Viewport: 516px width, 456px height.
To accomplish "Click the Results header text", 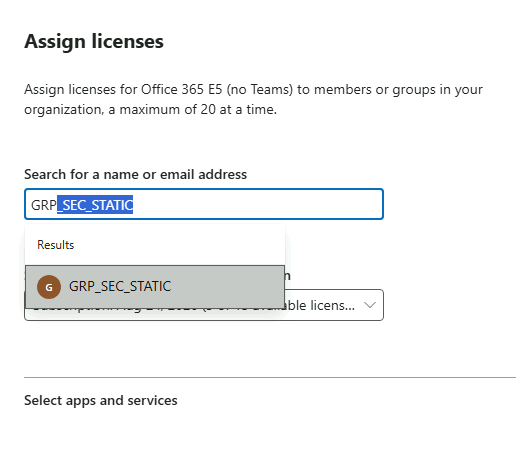I will coord(56,245).
